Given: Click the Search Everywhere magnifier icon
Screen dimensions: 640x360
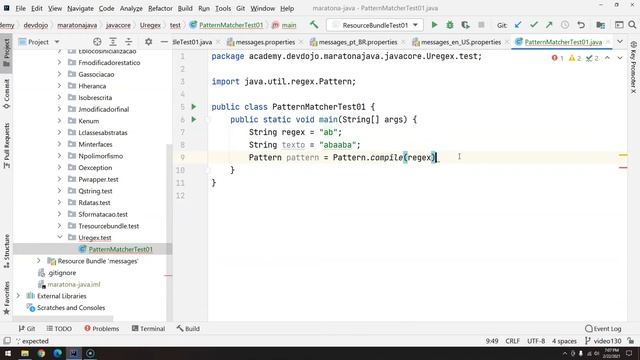Looking at the screenshot, I should point(632,25).
